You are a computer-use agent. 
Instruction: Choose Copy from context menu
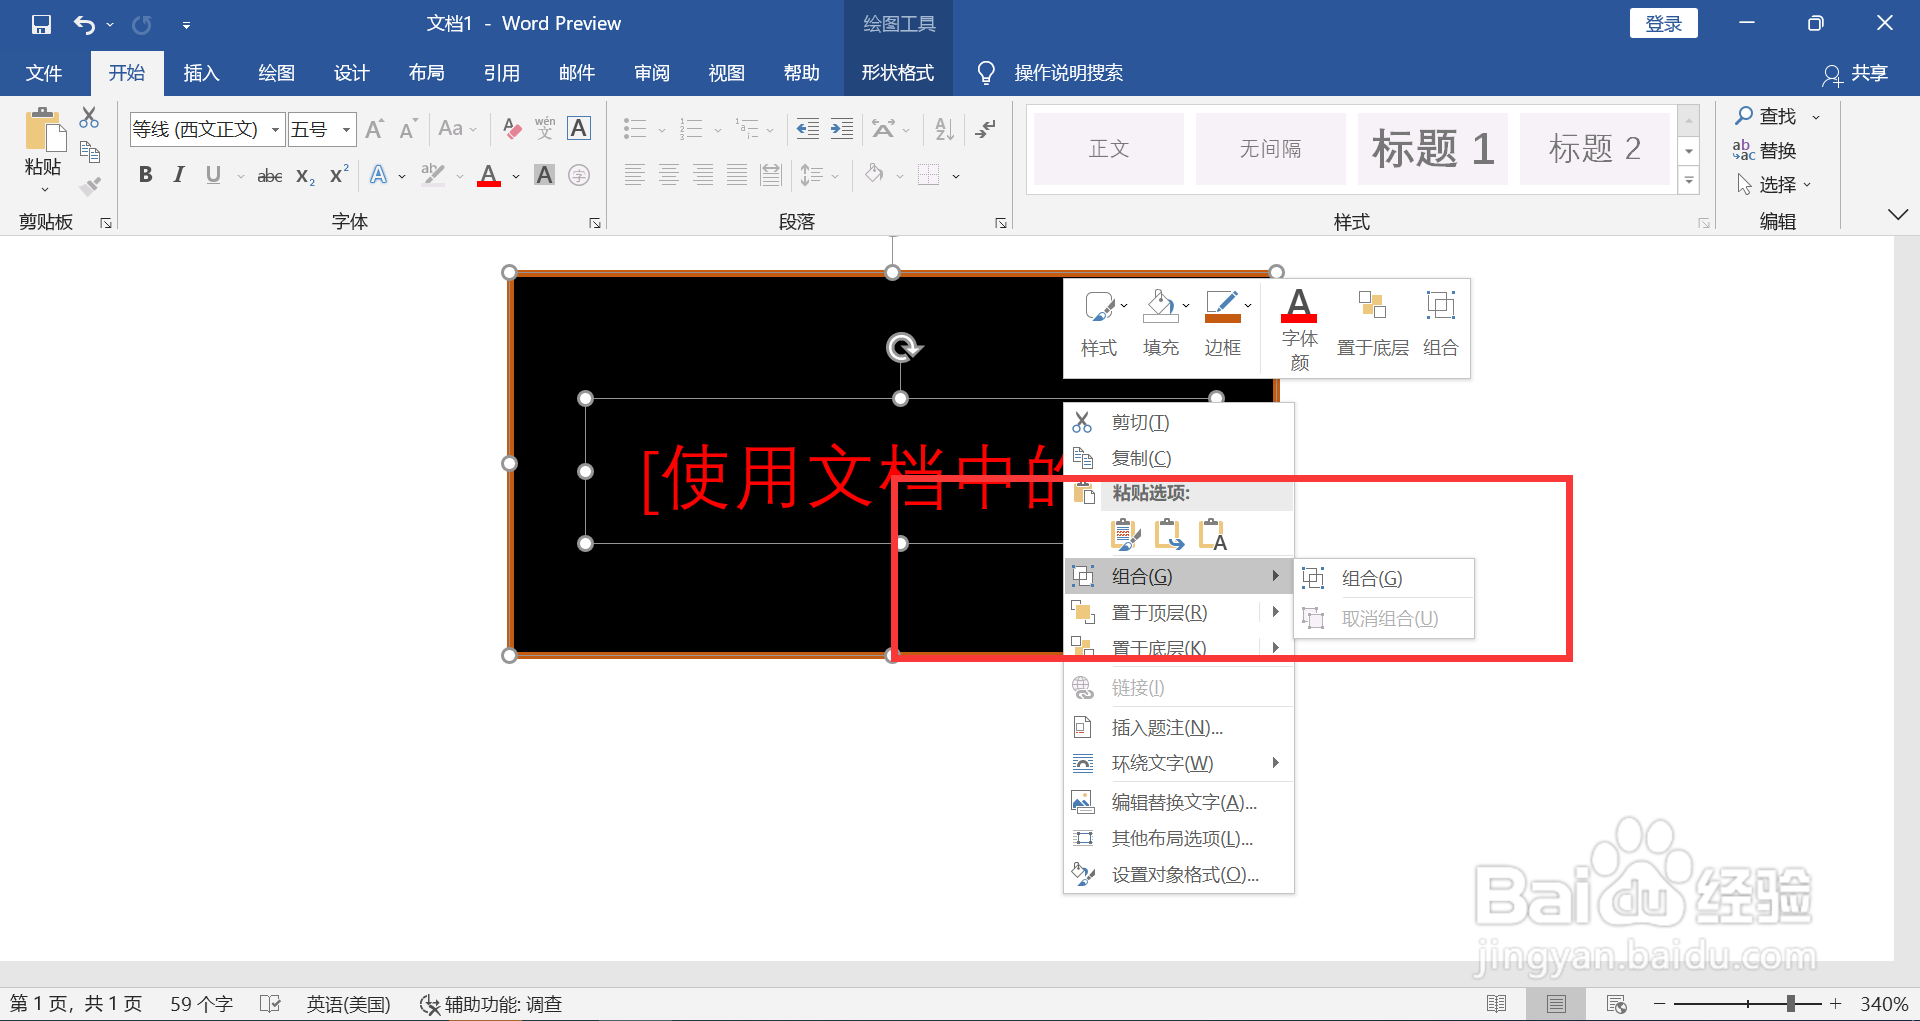1179,459
